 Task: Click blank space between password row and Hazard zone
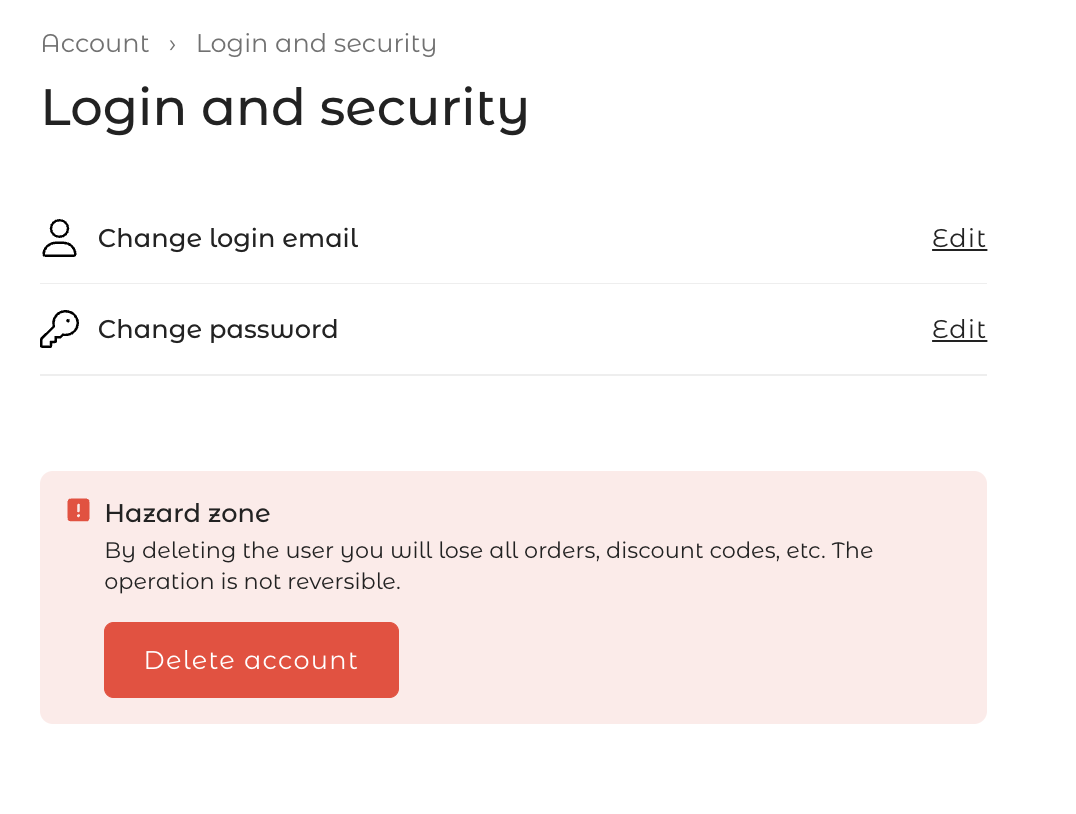[x=513, y=423]
